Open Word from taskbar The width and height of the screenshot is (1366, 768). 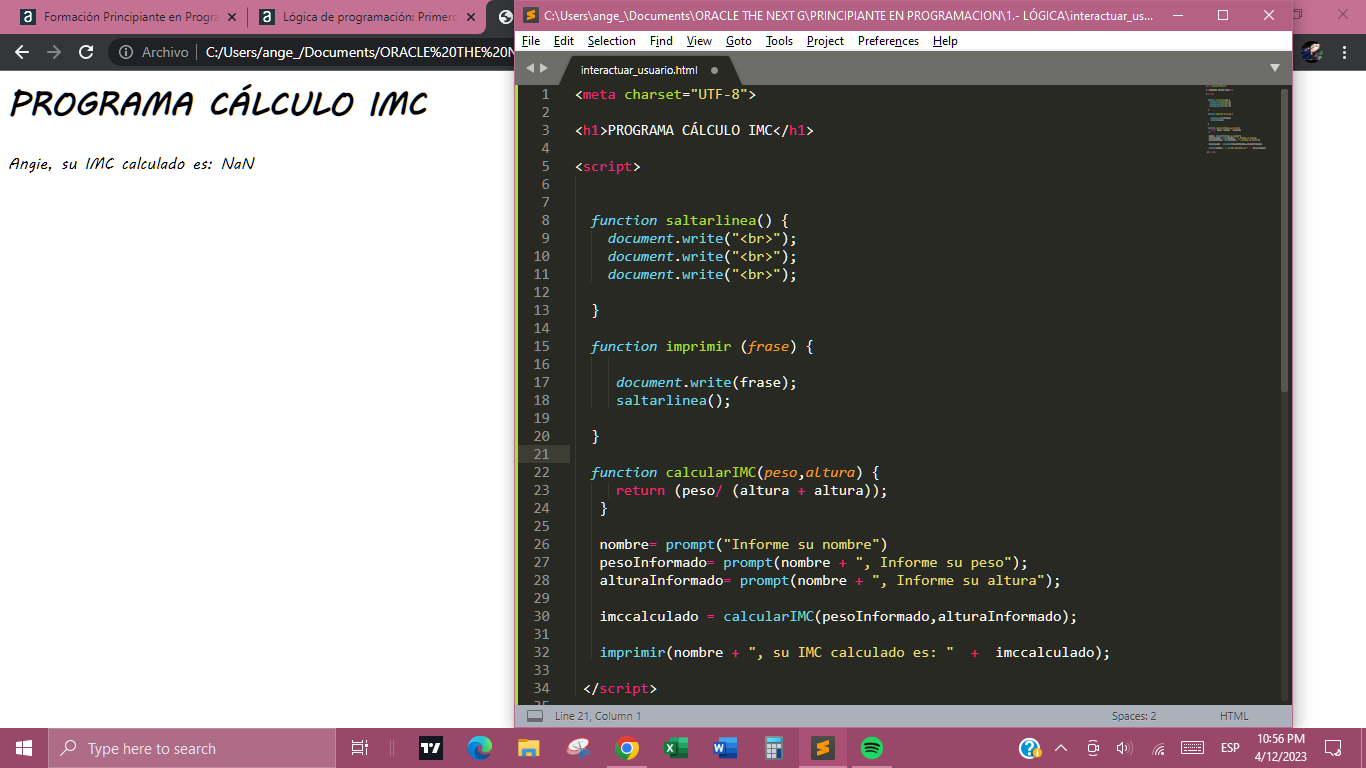pyautogui.click(x=725, y=748)
